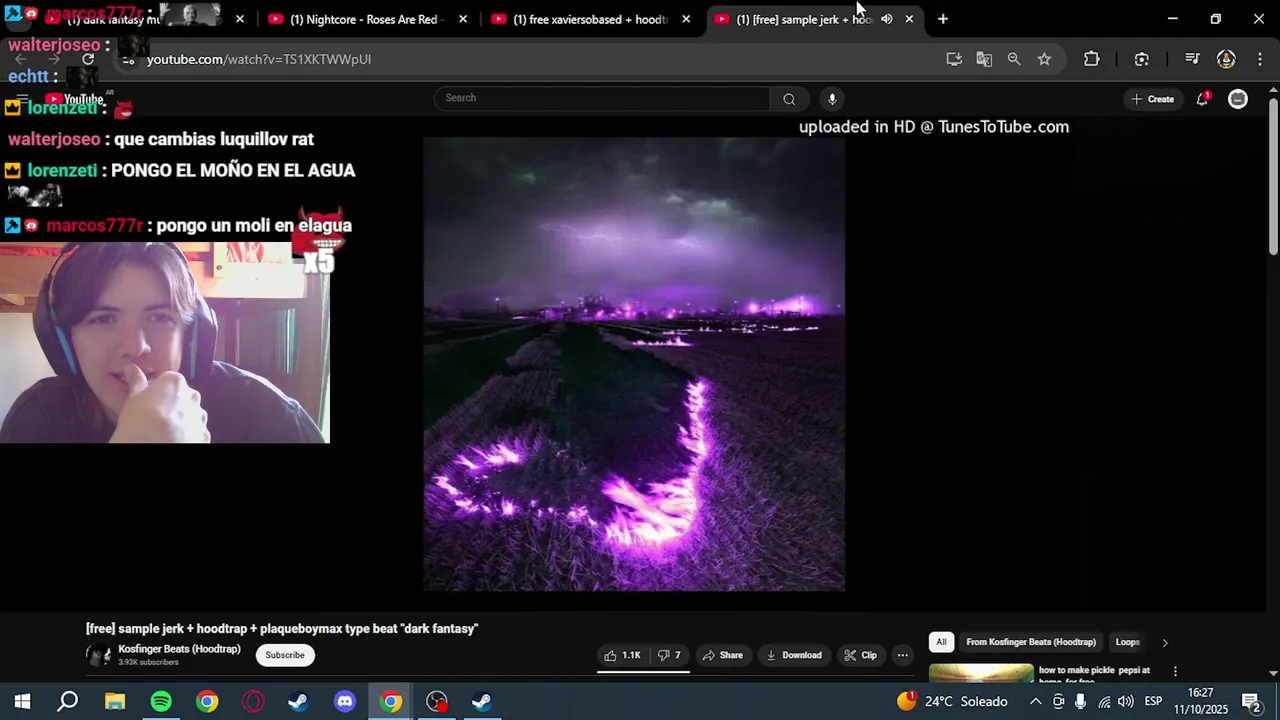
Task: Open Windows taskbar search
Action: (68, 701)
